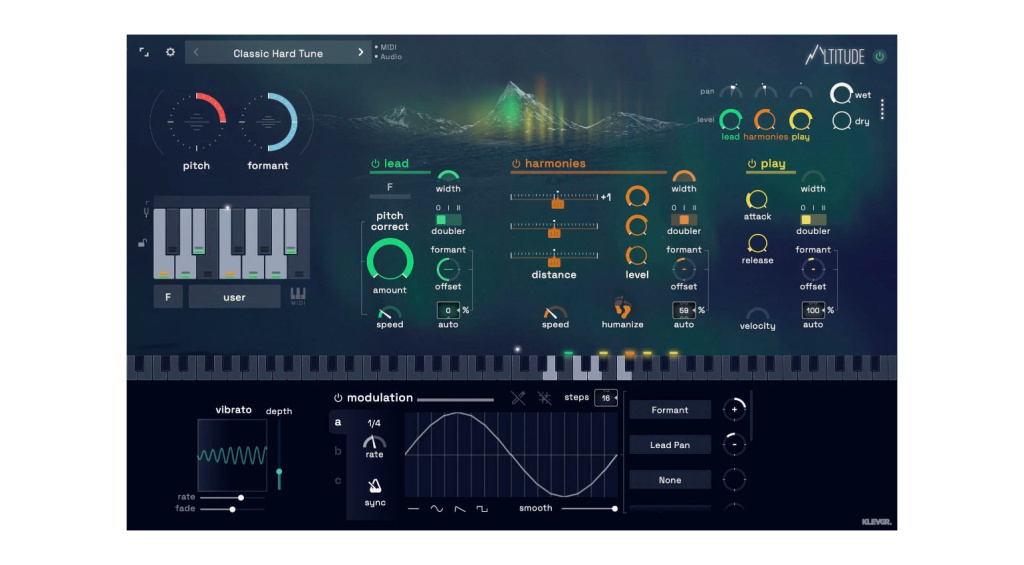Screen dimensions: 1024x565
Task: Toggle the modulation grid snap icon
Action: point(544,398)
